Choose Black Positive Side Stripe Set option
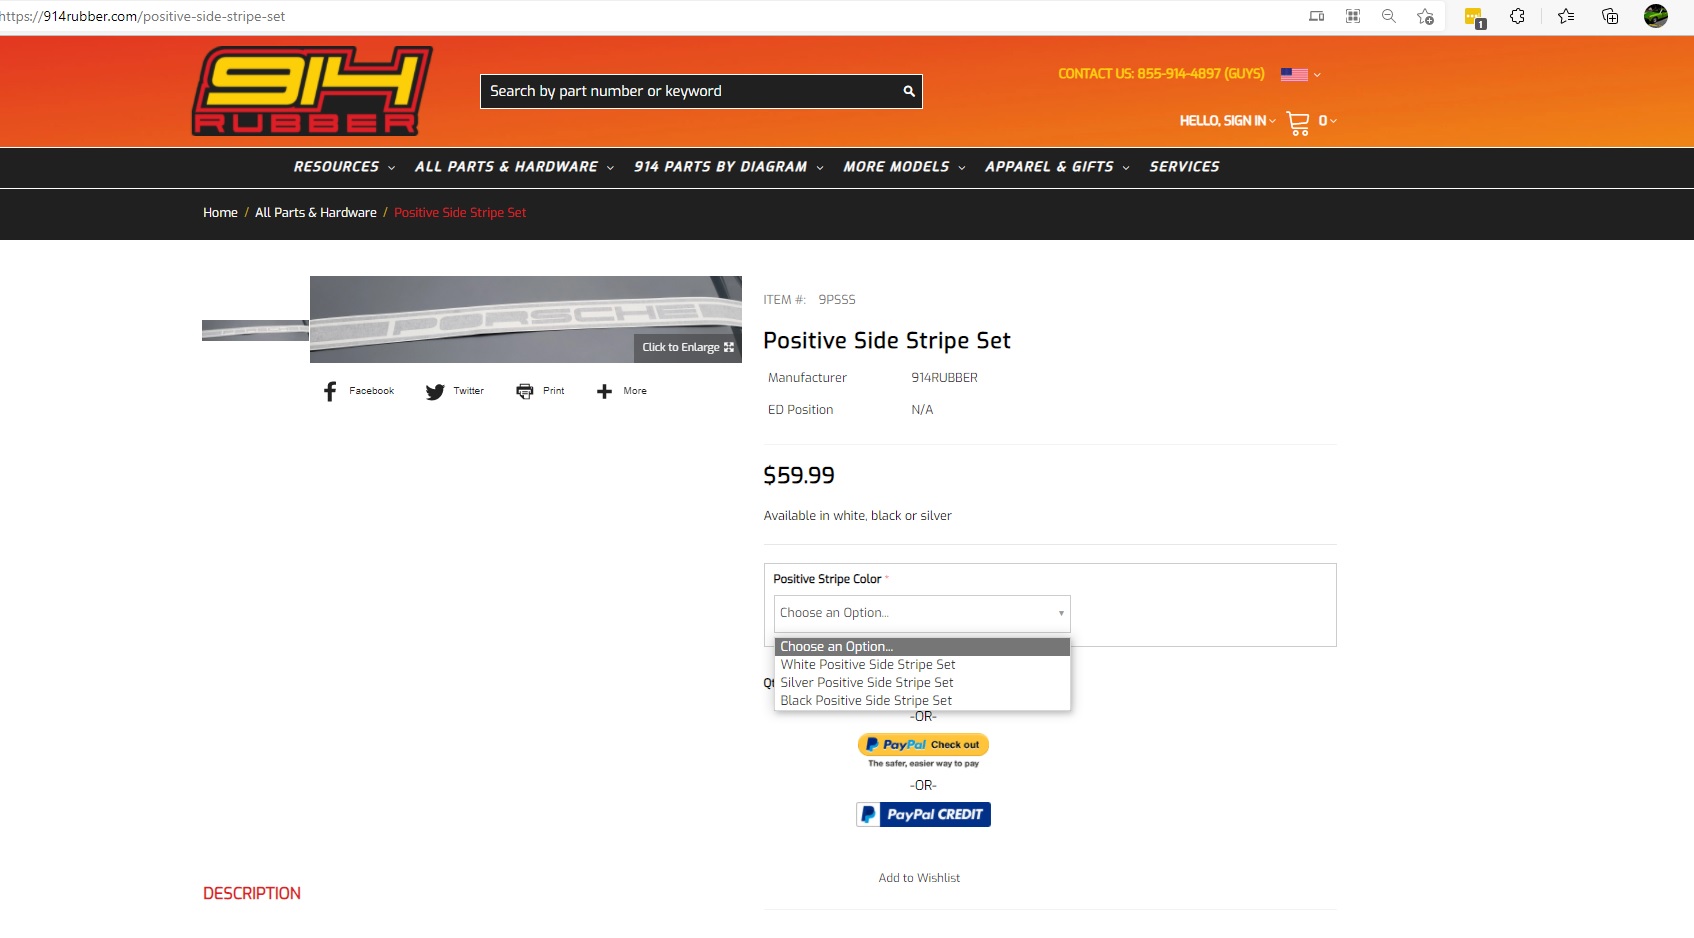The height and width of the screenshot is (938, 1694). (x=866, y=701)
